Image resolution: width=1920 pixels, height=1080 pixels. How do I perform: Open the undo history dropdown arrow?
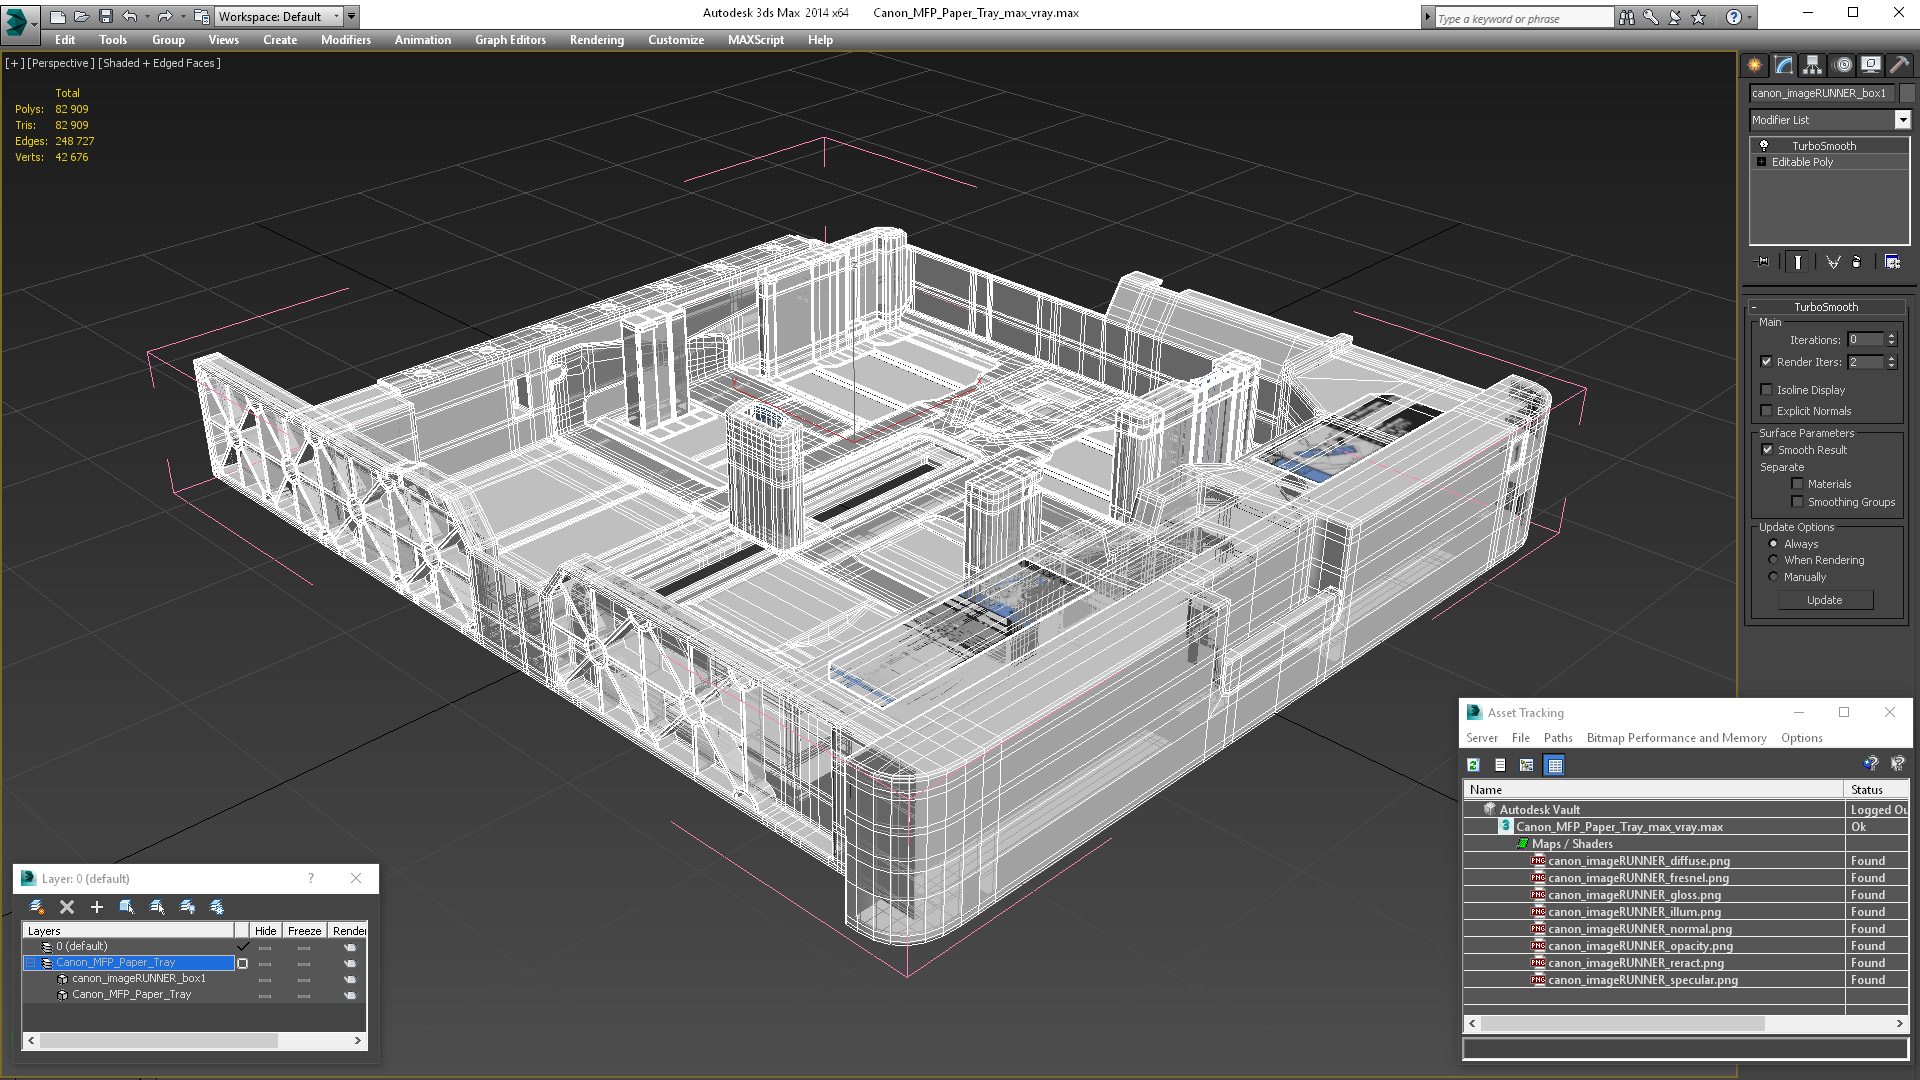coord(147,16)
